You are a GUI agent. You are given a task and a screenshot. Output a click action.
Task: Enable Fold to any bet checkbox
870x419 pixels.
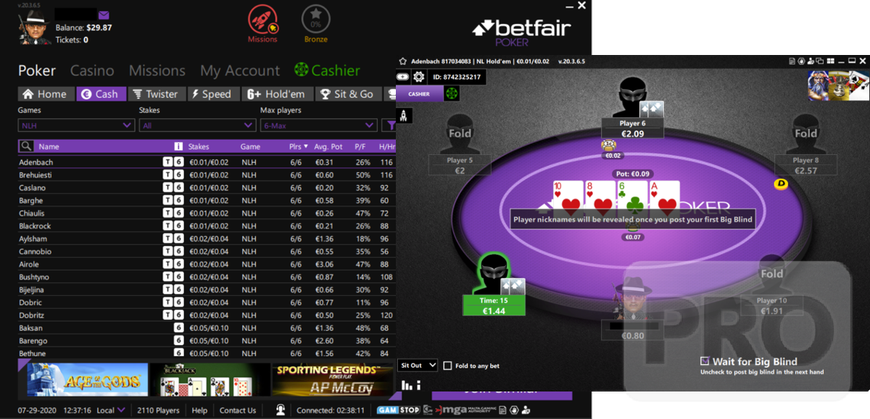[448, 366]
